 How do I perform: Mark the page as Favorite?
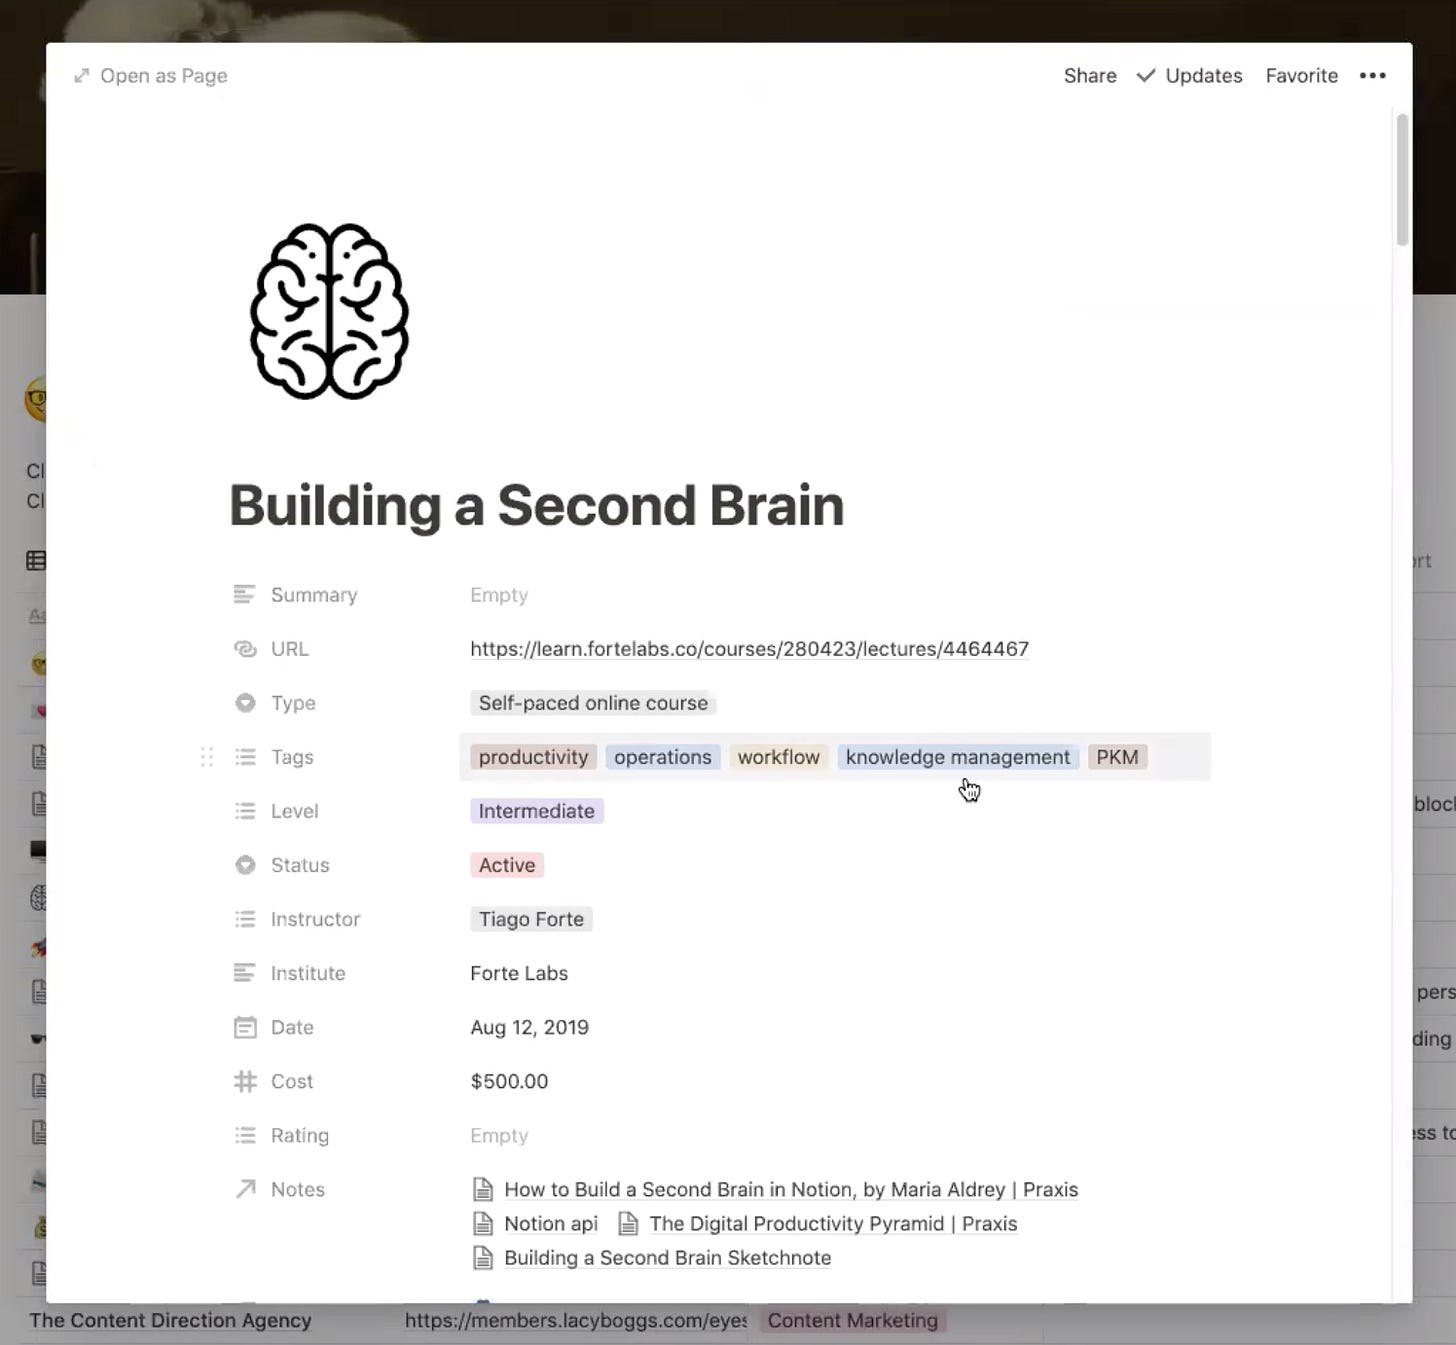click(x=1301, y=76)
